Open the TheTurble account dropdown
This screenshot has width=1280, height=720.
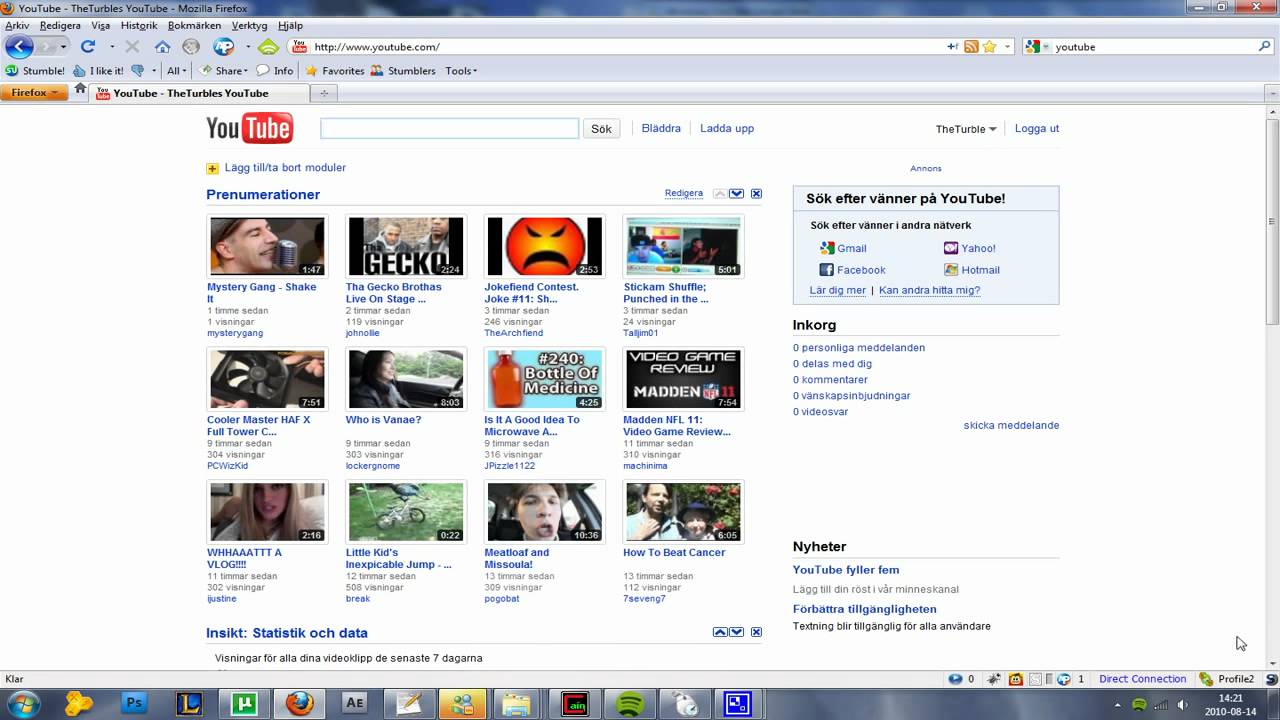pos(966,129)
